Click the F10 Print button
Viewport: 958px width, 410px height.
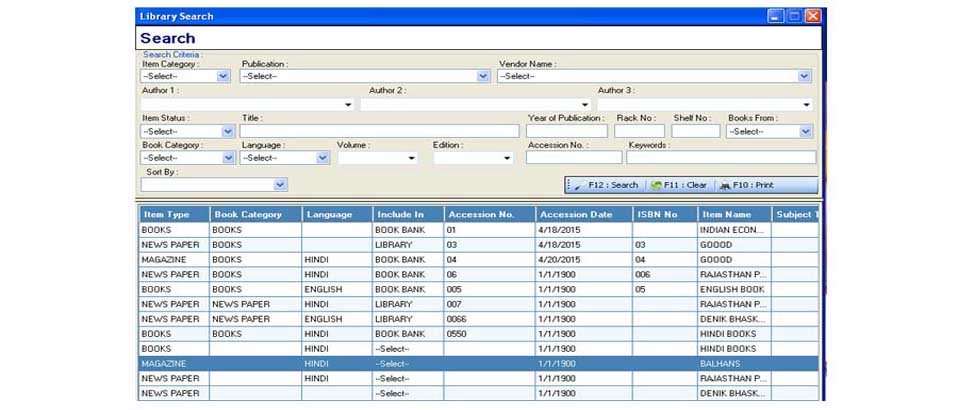coord(746,185)
